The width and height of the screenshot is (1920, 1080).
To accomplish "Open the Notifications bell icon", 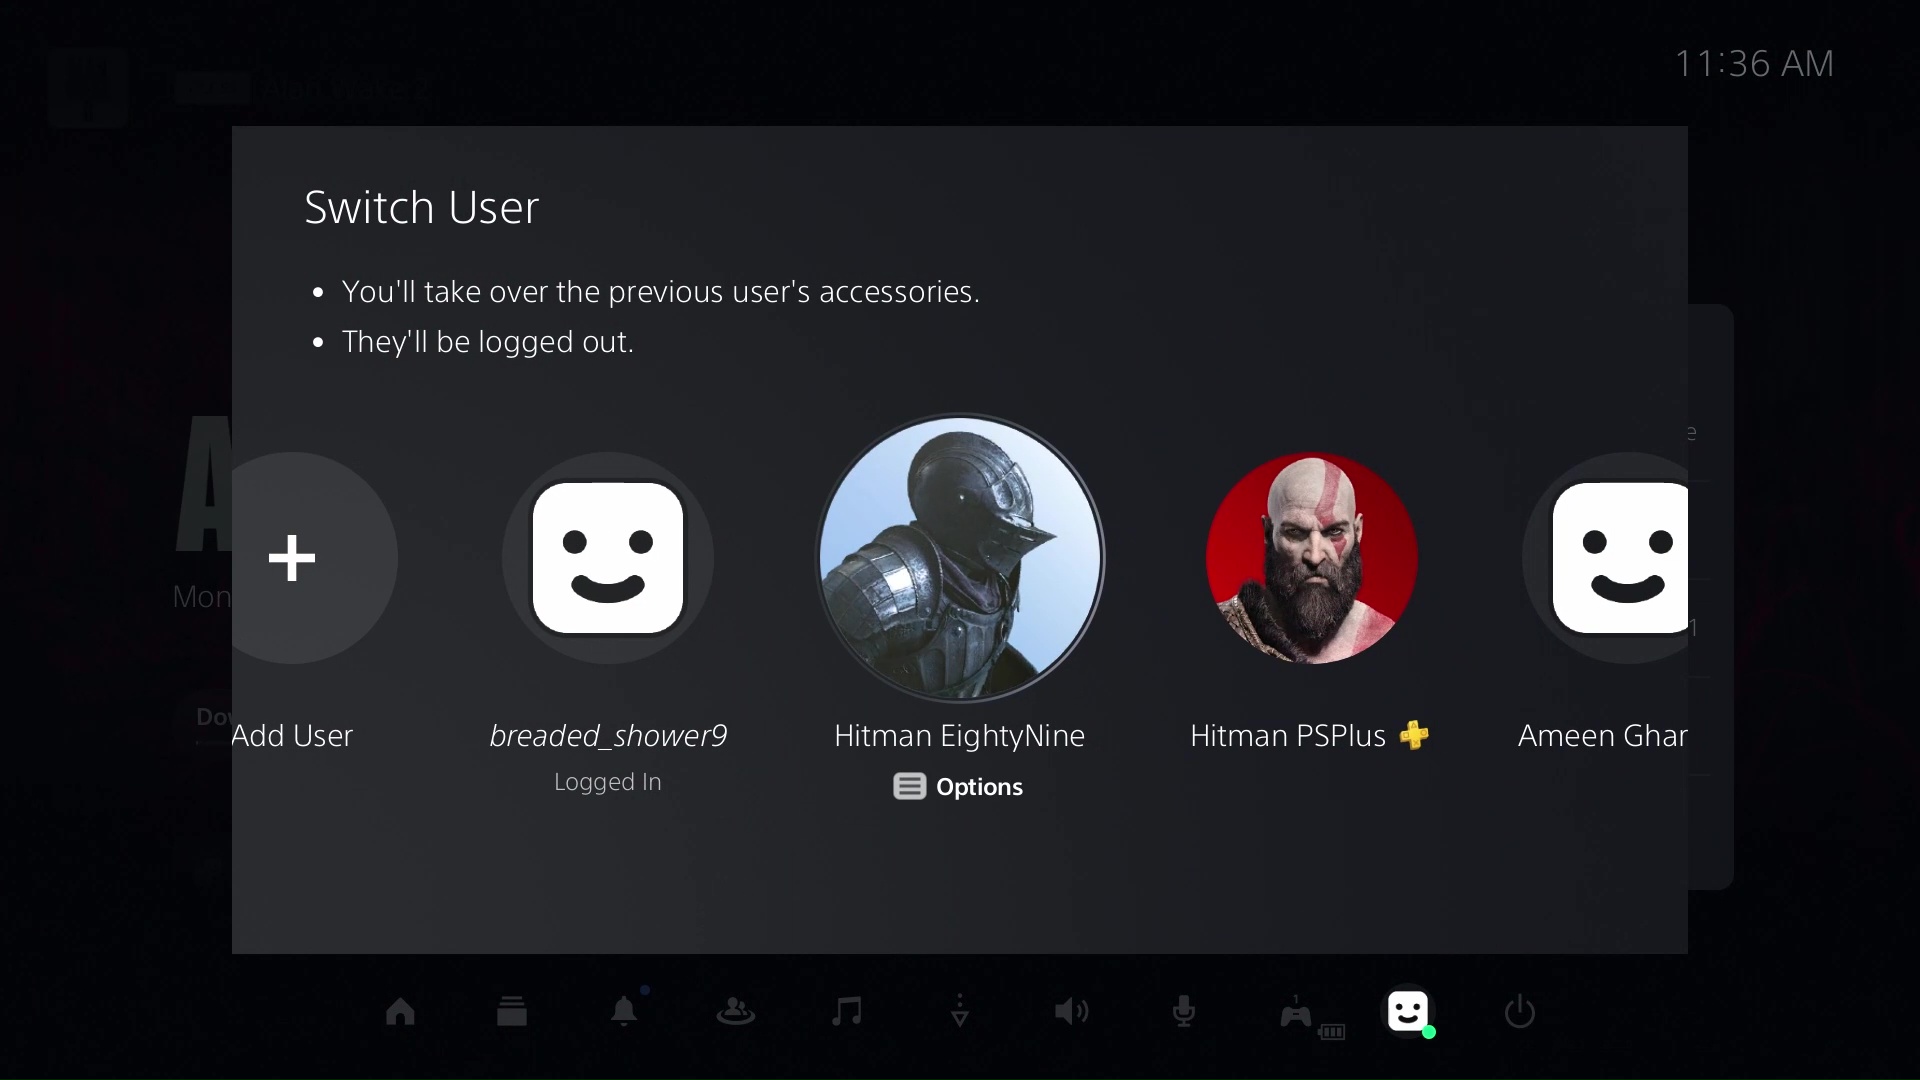I will 625,1012.
